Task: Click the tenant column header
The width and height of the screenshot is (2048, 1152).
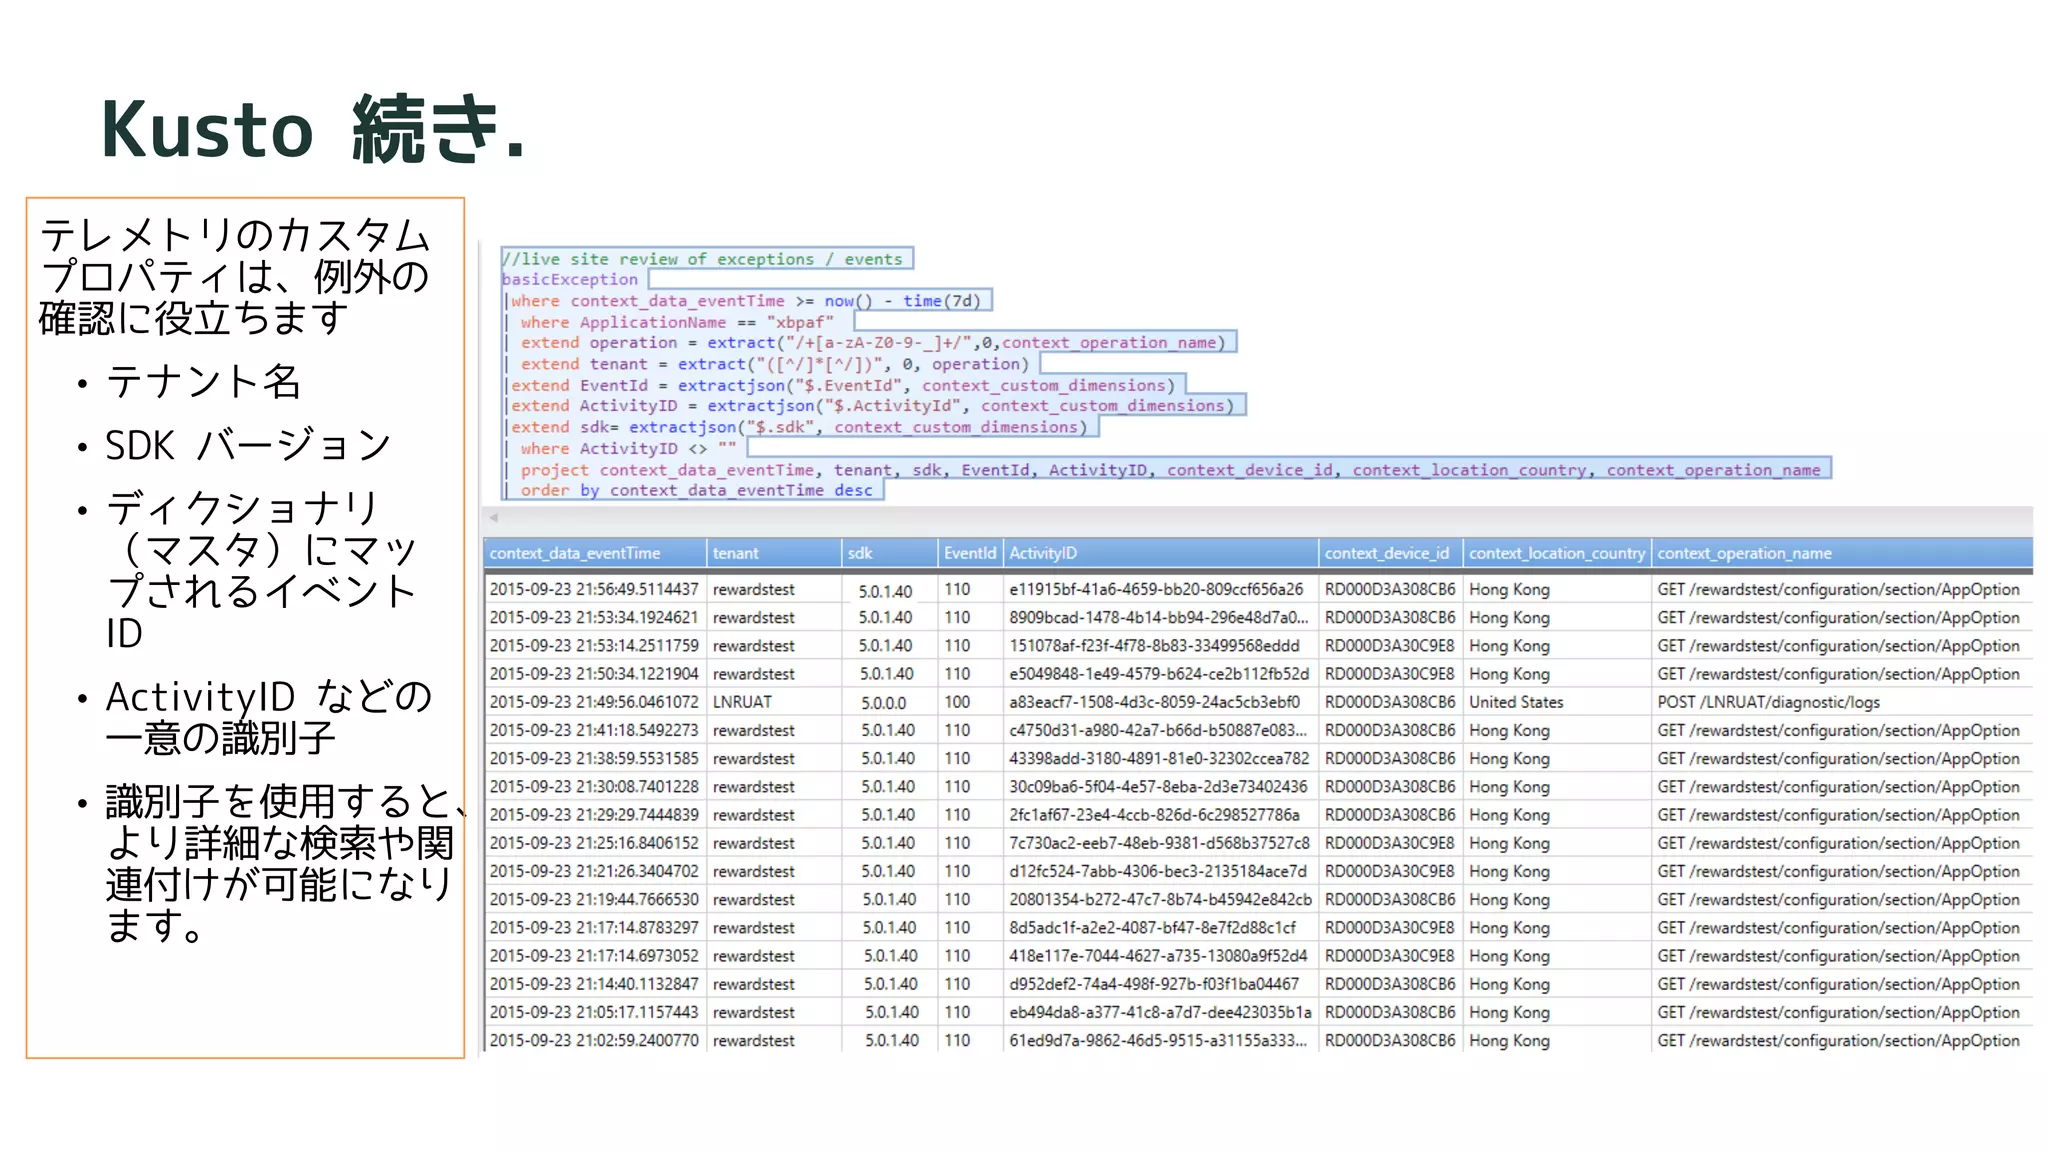Action: click(x=736, y=553)
